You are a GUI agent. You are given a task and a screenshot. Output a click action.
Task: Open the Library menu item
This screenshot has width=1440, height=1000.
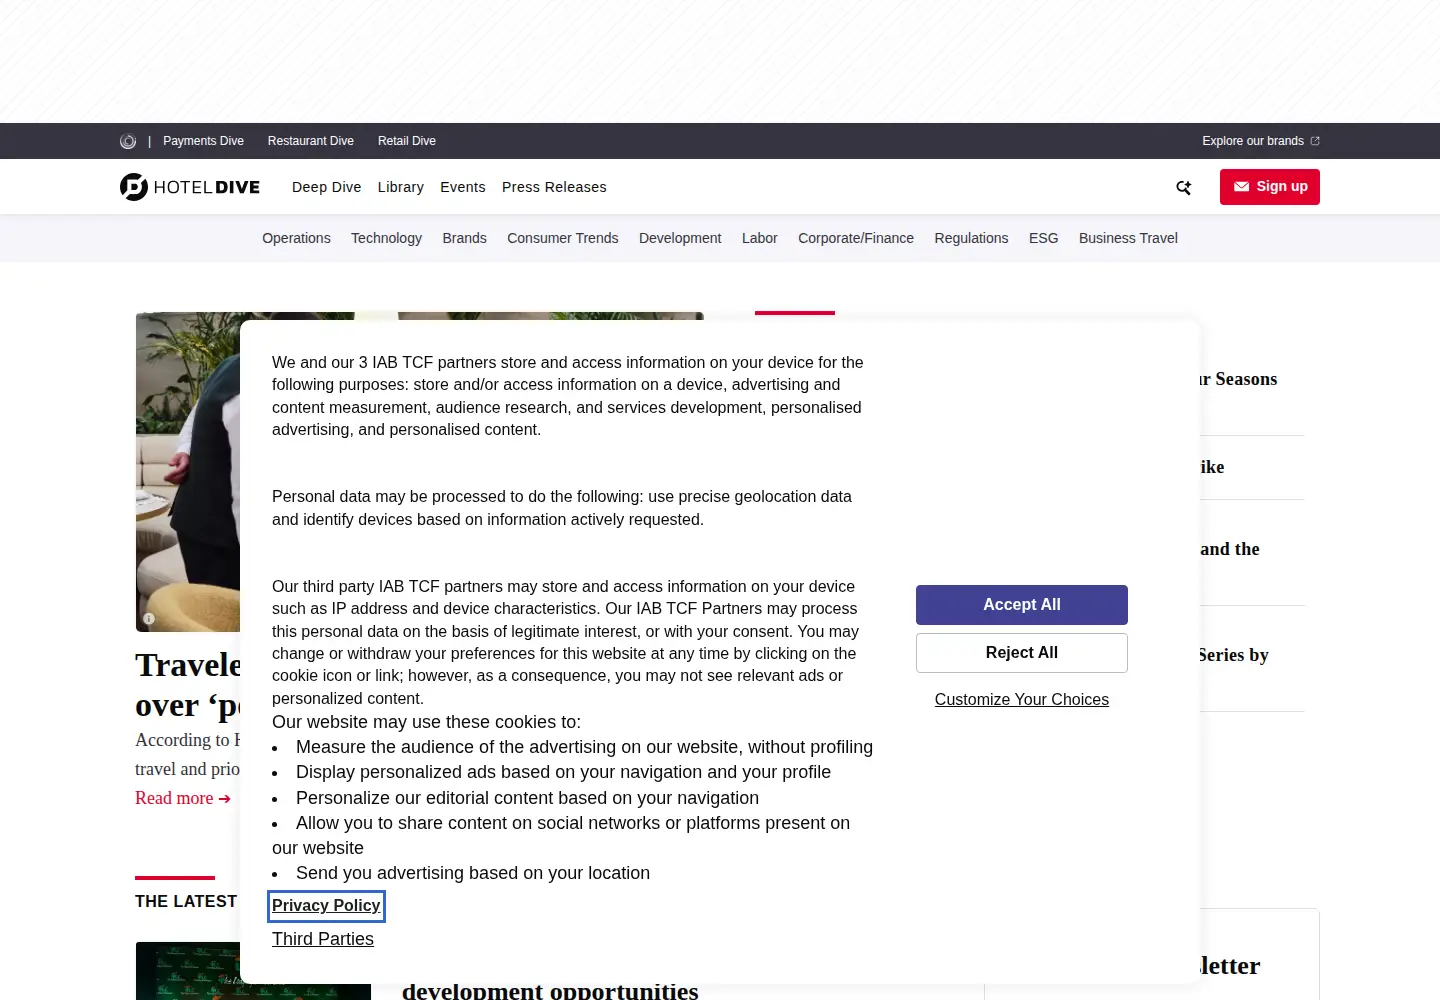coord(401,187)
